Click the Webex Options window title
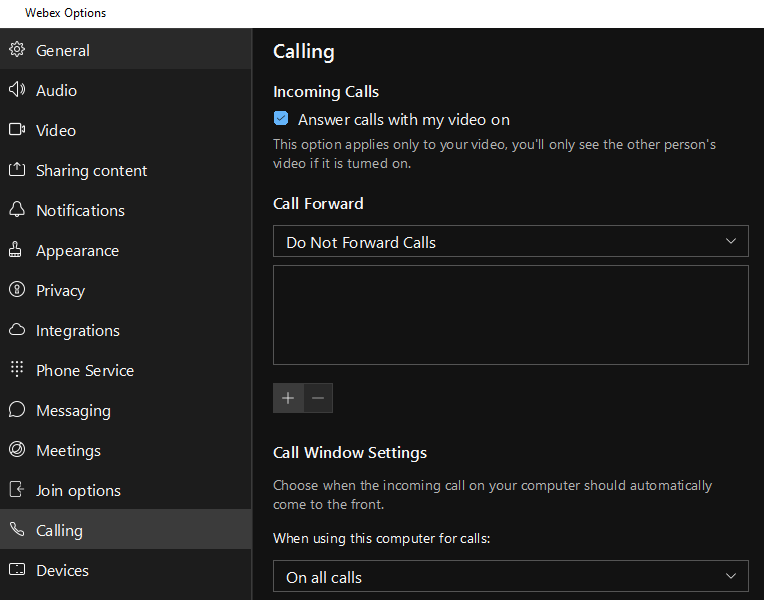Viewport: 764px width, 600px height. tap(65, 13)
